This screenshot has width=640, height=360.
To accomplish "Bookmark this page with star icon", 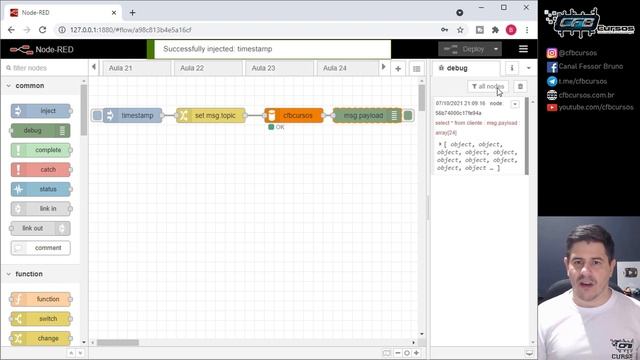I will point(460,30).
